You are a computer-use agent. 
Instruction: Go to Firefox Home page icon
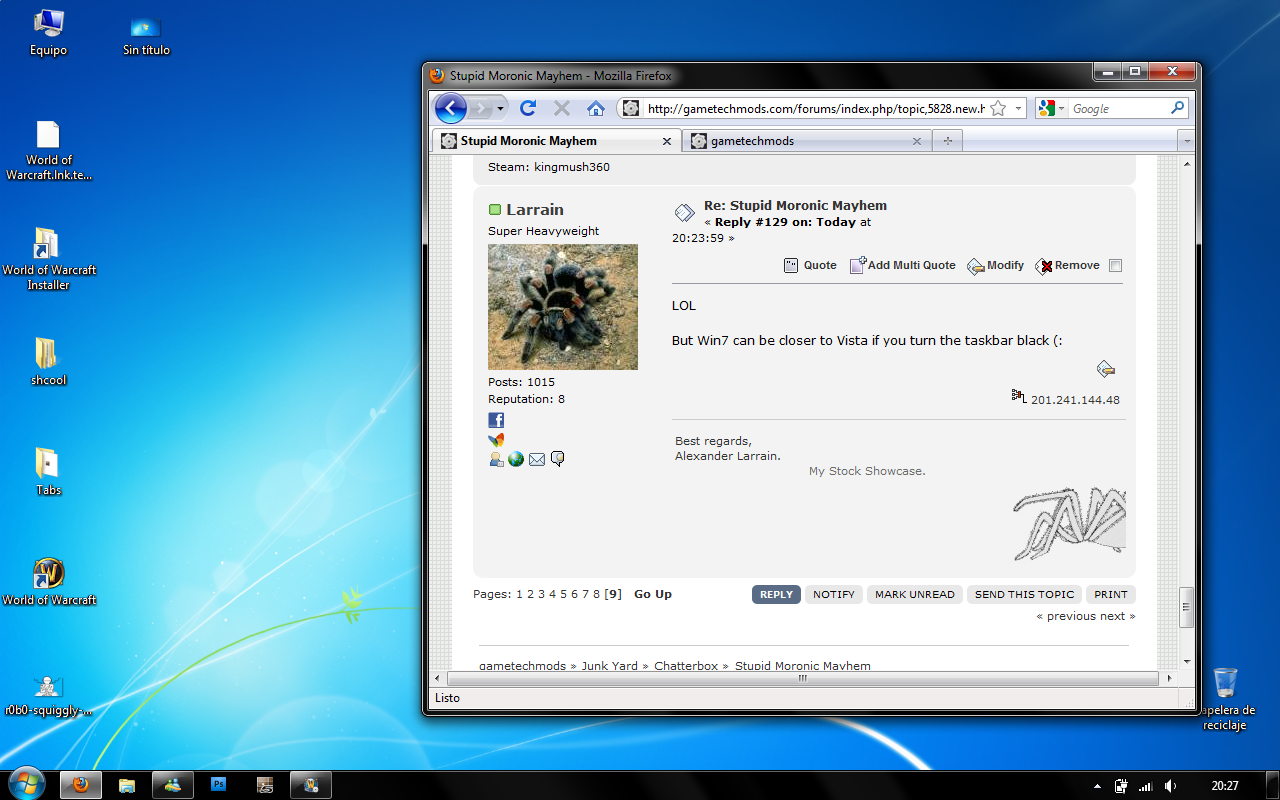(596, 108)
